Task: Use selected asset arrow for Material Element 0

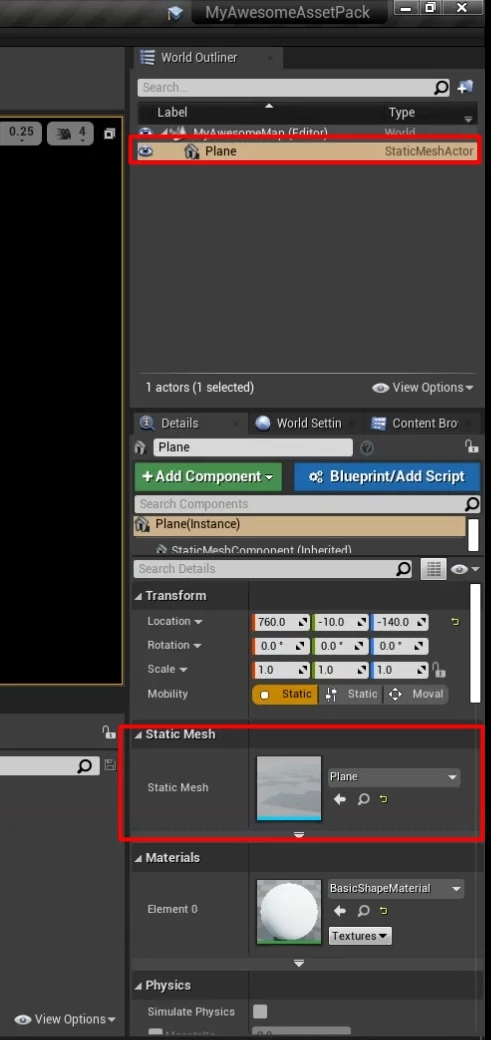Action: pos(340,911)
